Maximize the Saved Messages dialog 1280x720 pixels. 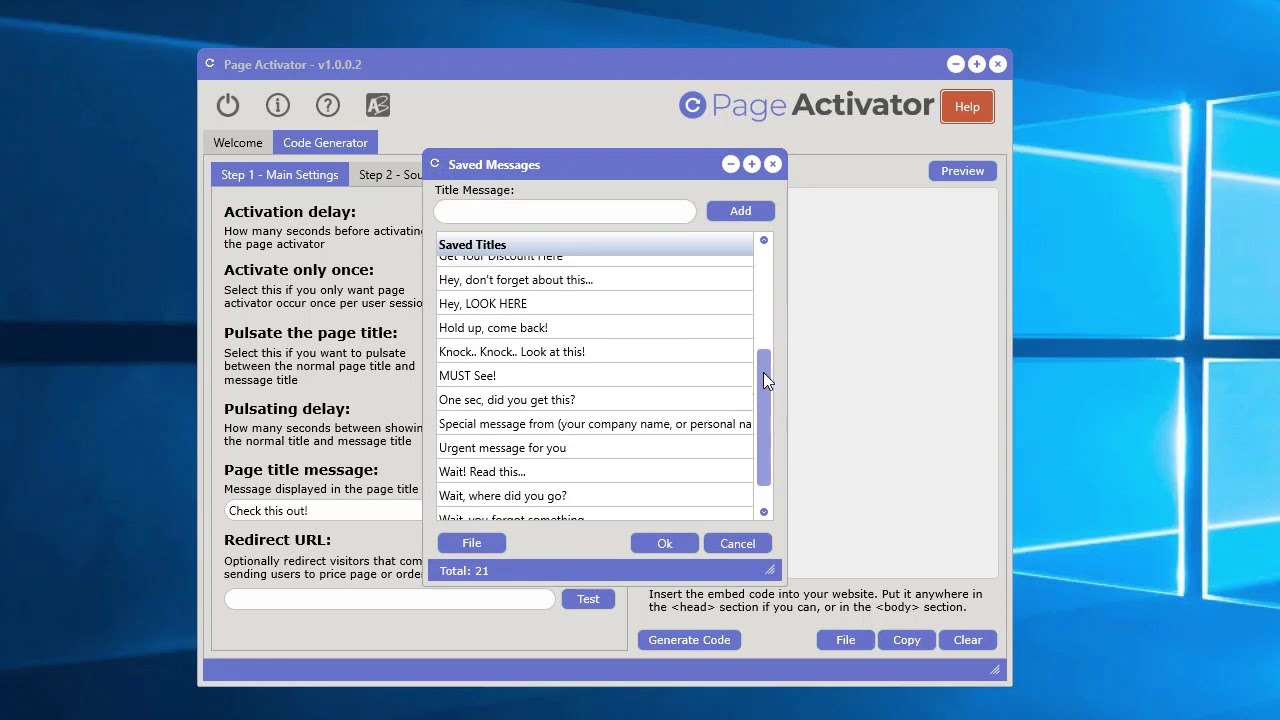coord(752,165)
